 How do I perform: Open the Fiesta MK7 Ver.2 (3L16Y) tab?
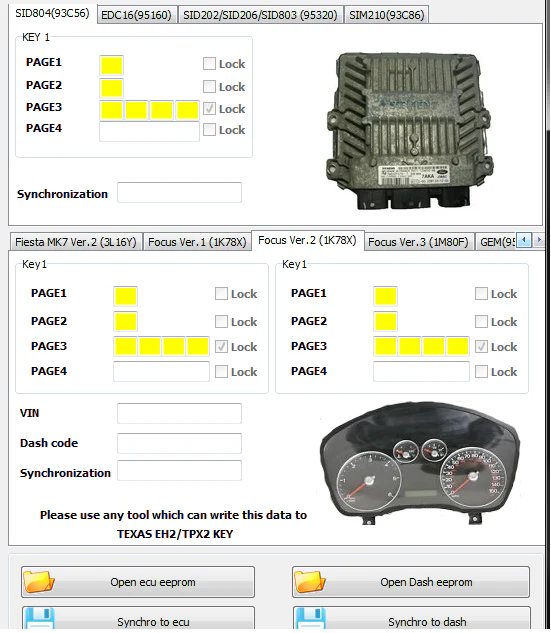coord(76,242)
